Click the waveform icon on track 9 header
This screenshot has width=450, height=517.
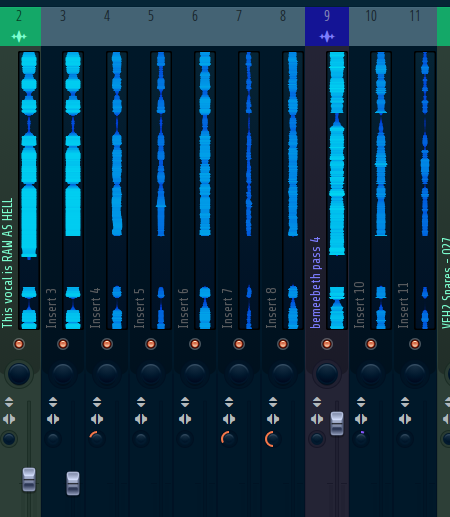click(327, 36)
